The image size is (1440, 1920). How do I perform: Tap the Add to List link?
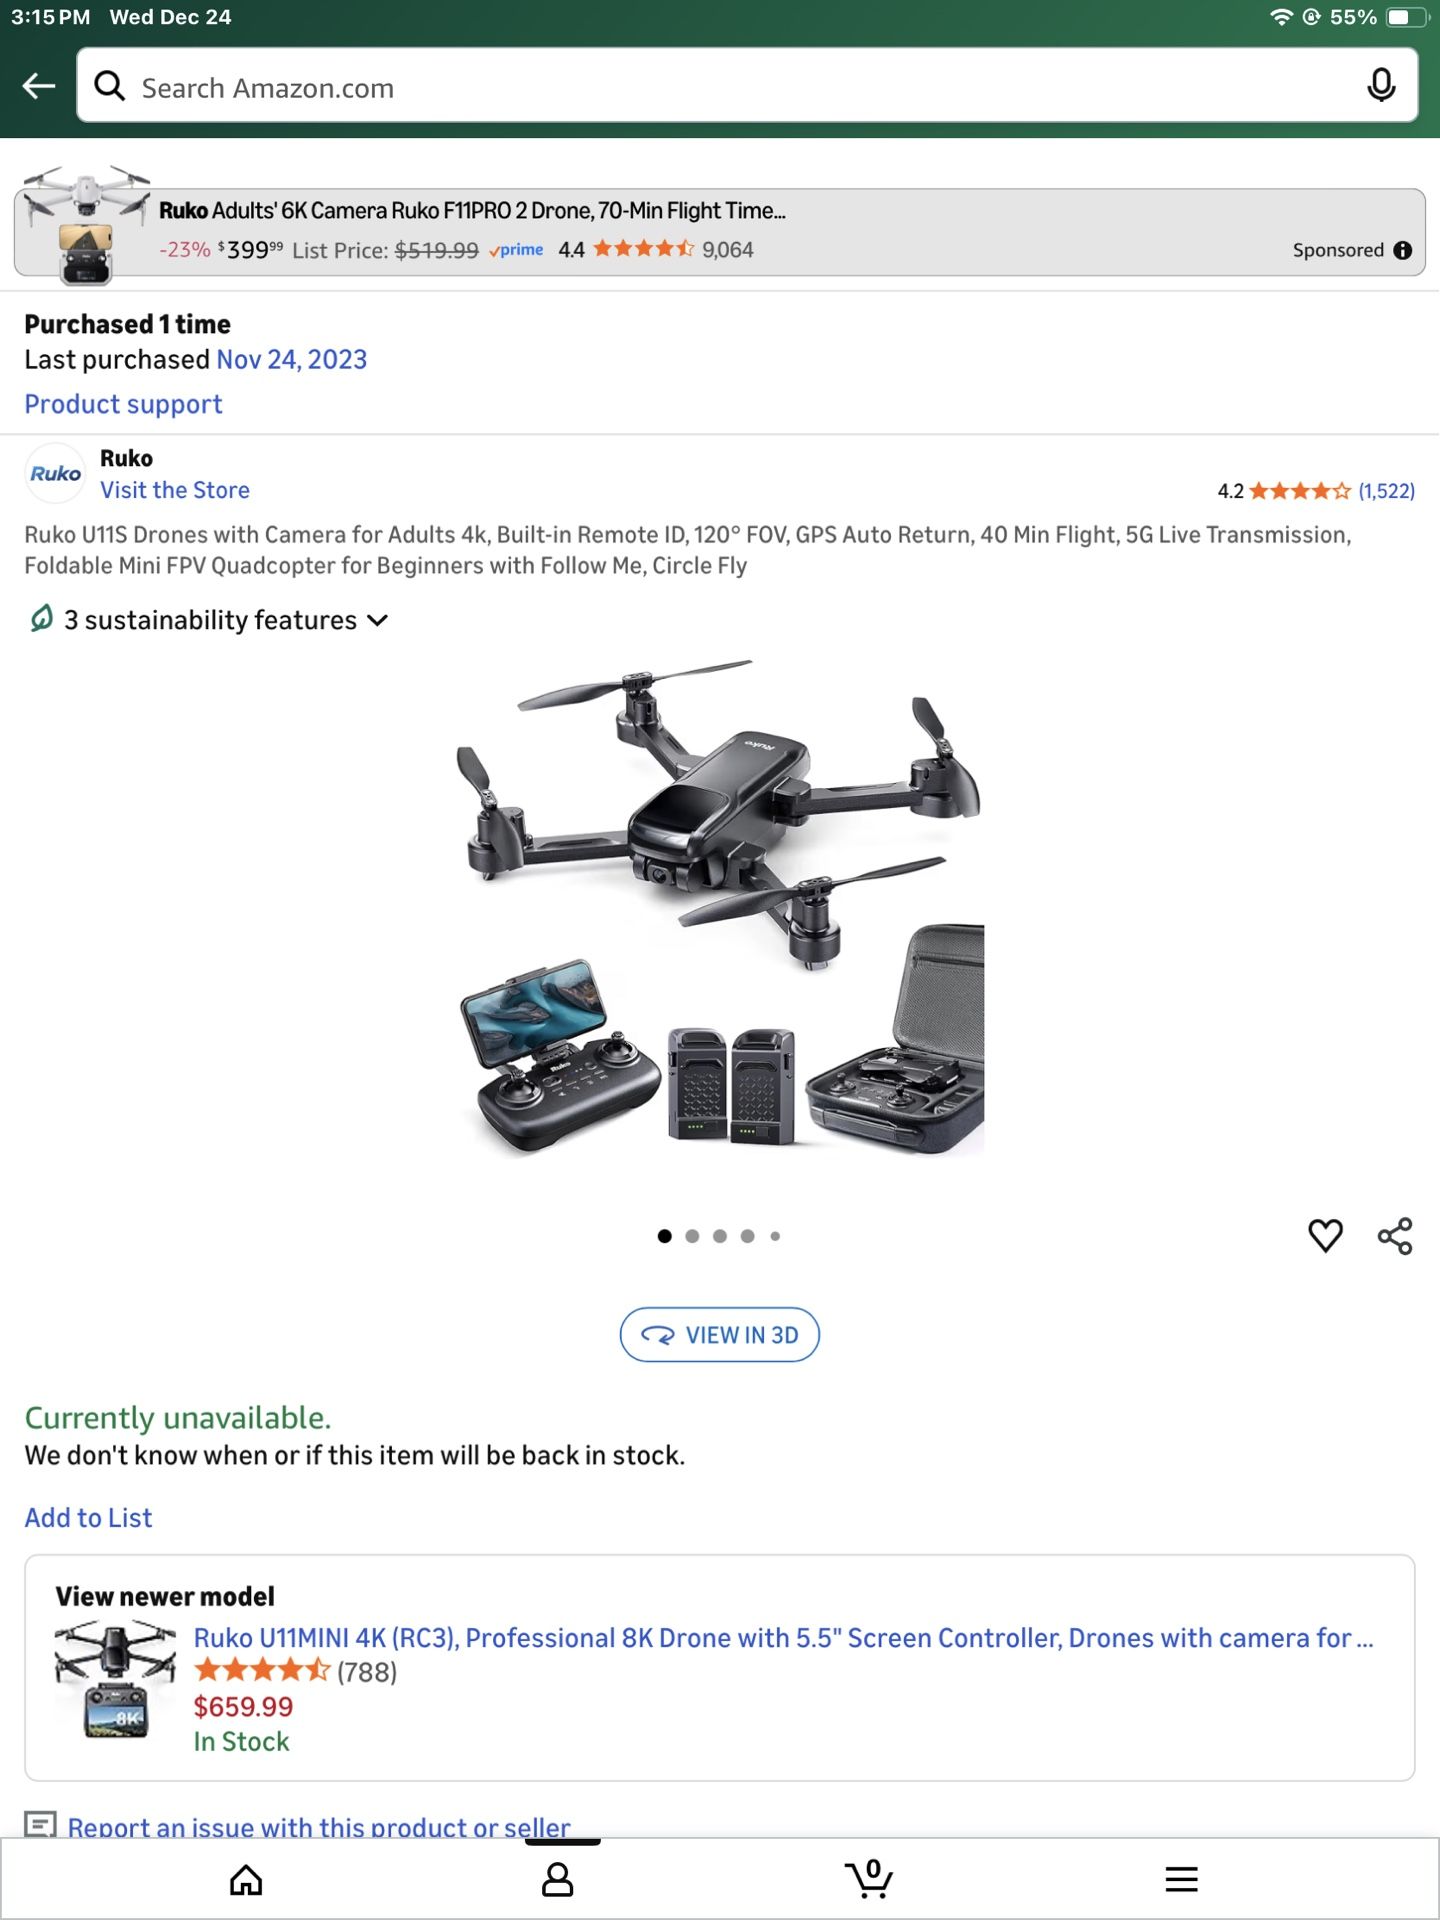[88, 1518]
